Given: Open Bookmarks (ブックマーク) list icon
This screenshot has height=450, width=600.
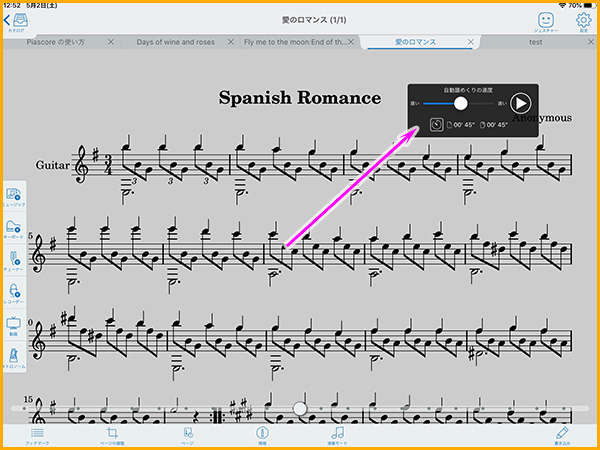Looking at the screenshot, I should click(37, 436).
